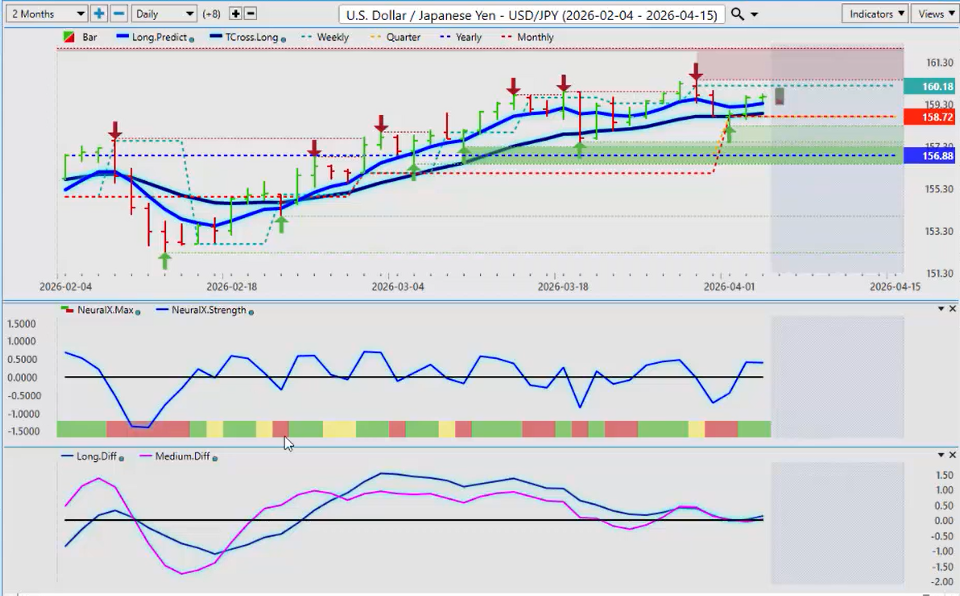Click the blue plus zoom-in button
The image size is (960, 596).
point(99,14)
